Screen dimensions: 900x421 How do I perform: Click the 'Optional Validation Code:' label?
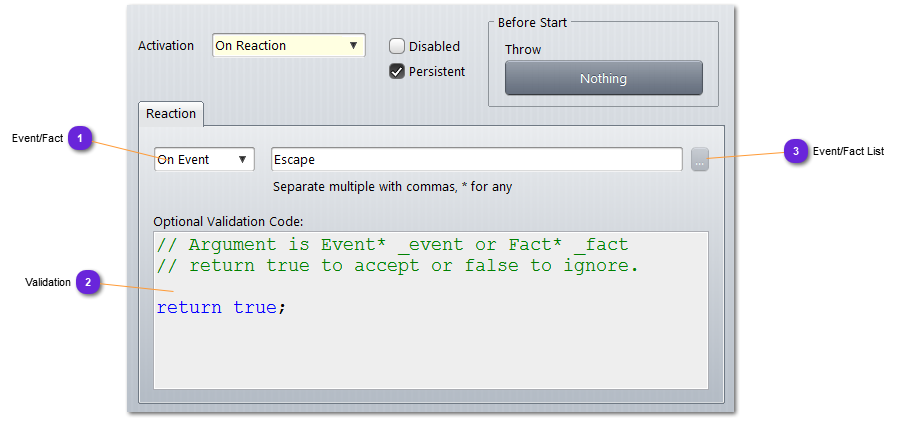click(228, 221)
